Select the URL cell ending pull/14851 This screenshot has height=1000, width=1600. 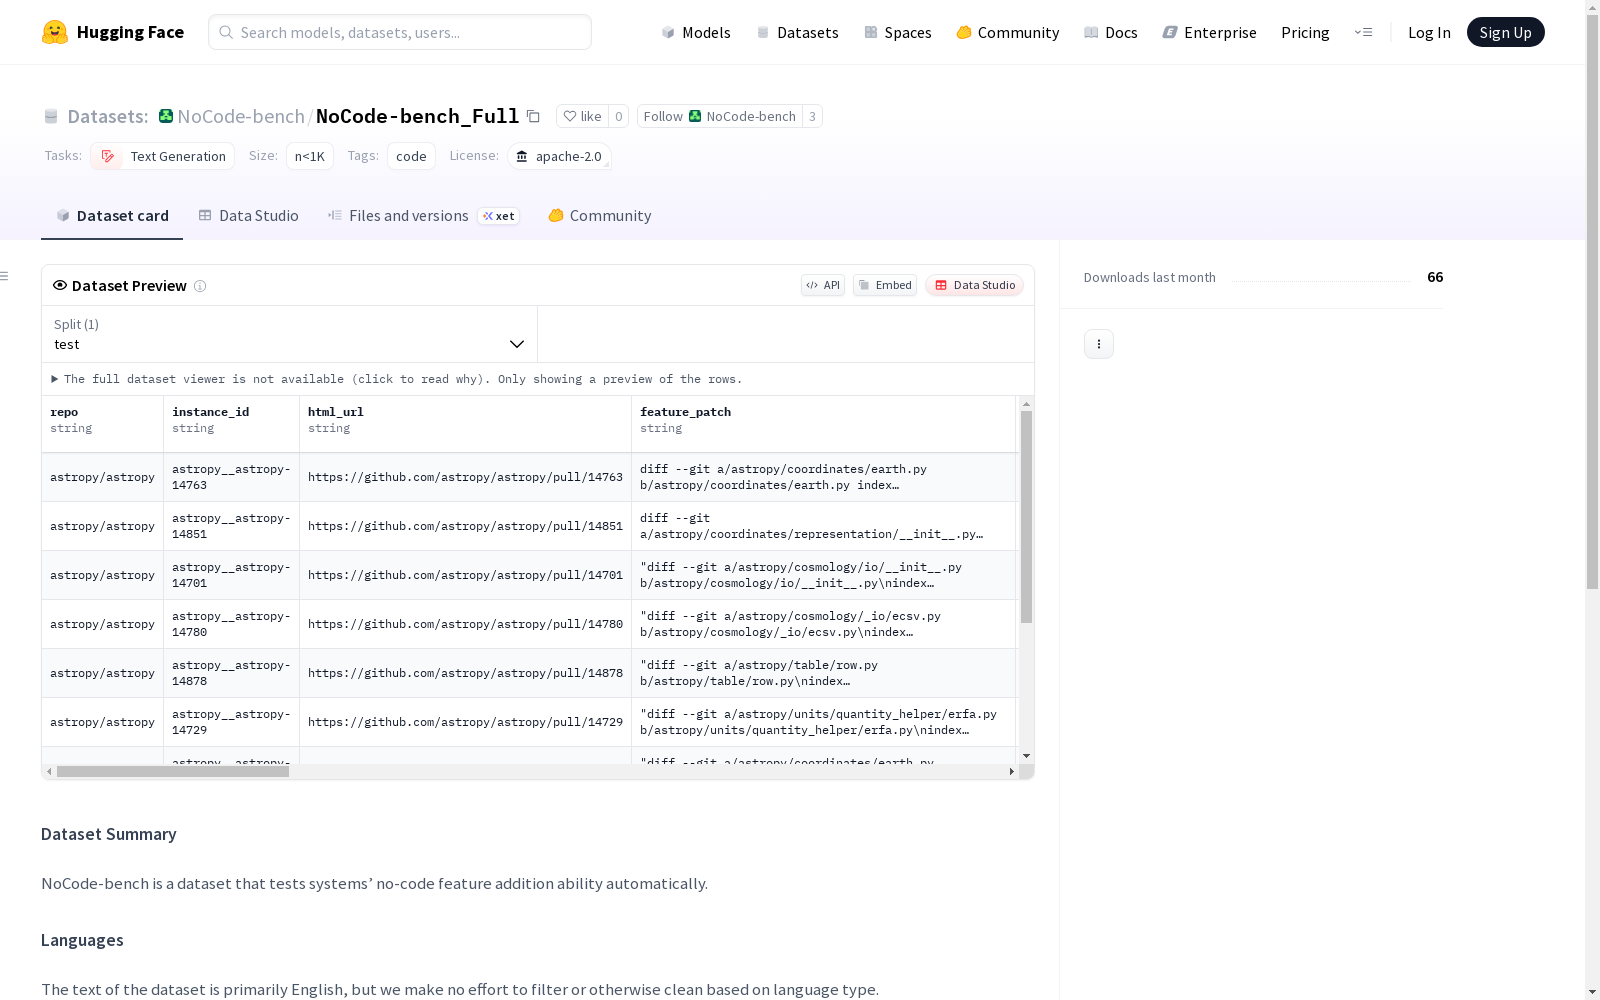point(465,526)
